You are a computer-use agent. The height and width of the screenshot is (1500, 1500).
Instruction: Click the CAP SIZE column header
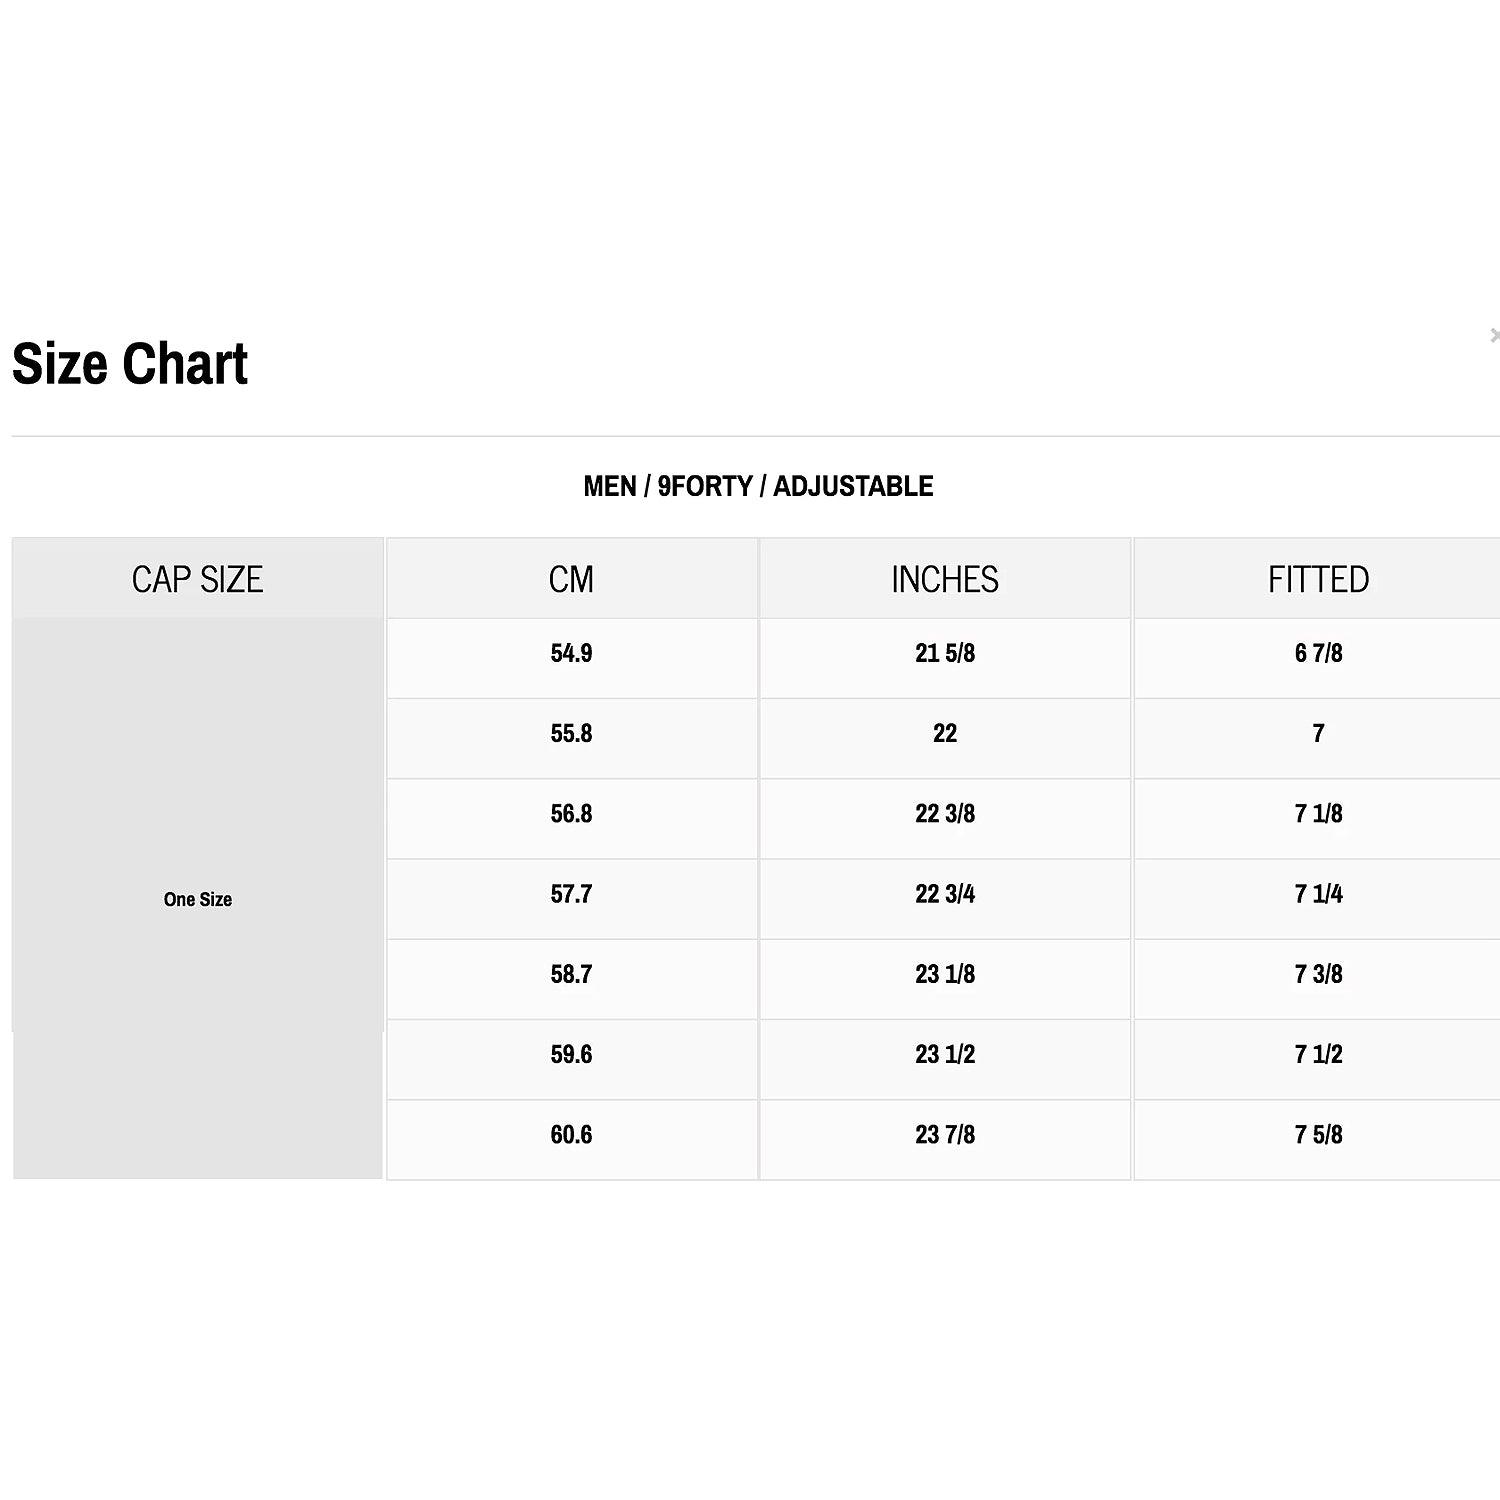[197, 579]
